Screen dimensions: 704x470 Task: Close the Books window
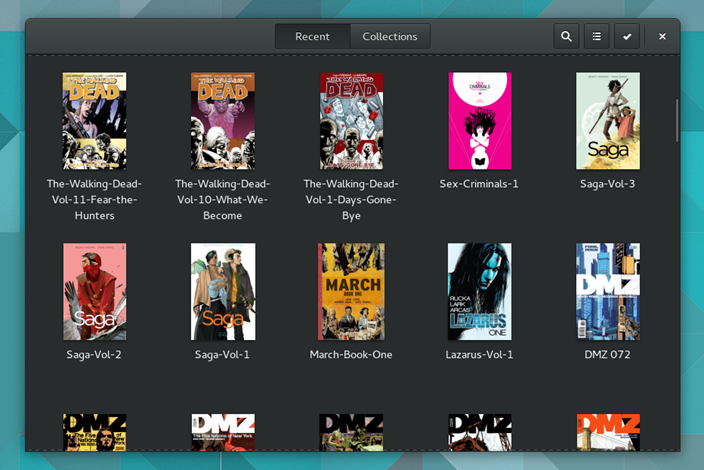(662, 36)
